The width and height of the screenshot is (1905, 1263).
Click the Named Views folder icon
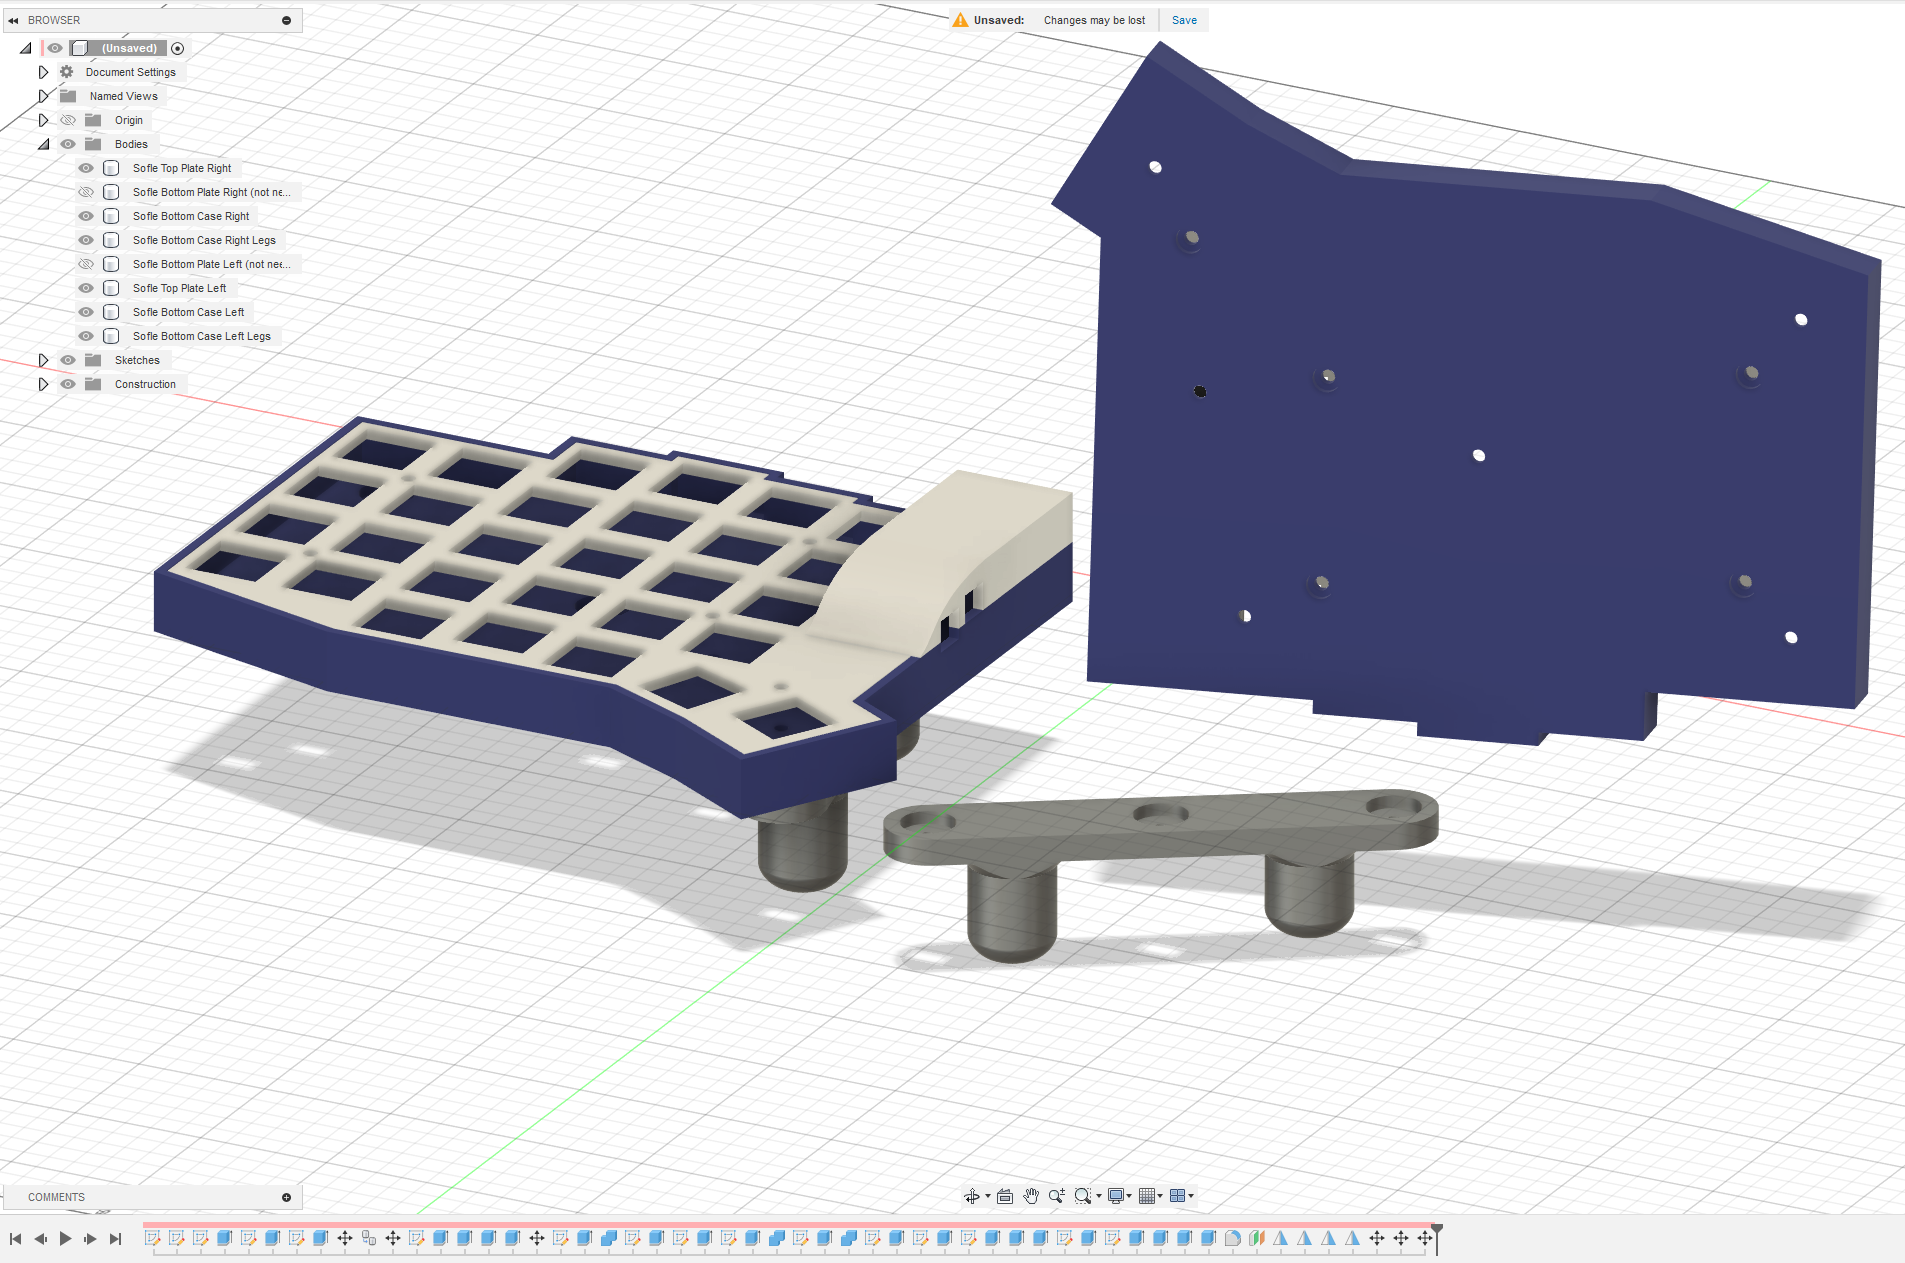(68, 96)
